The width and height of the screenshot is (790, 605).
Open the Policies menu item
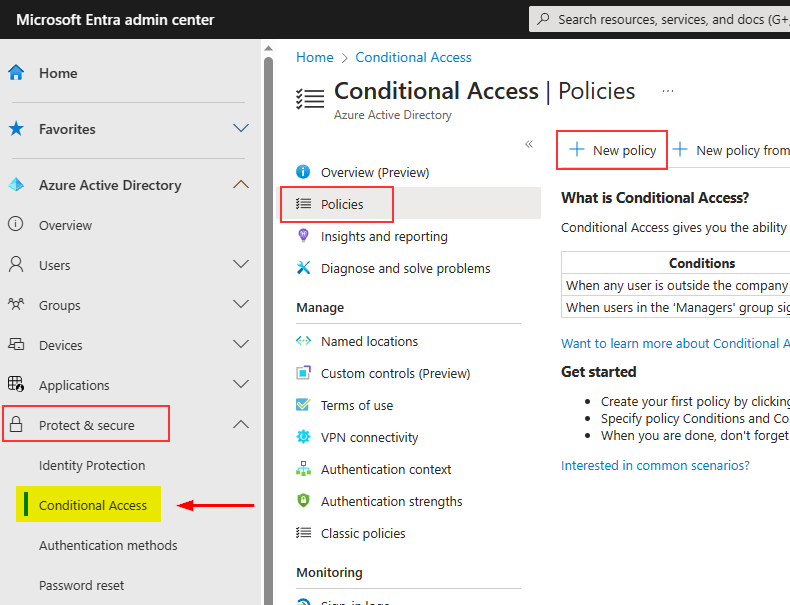click(342, 204)
